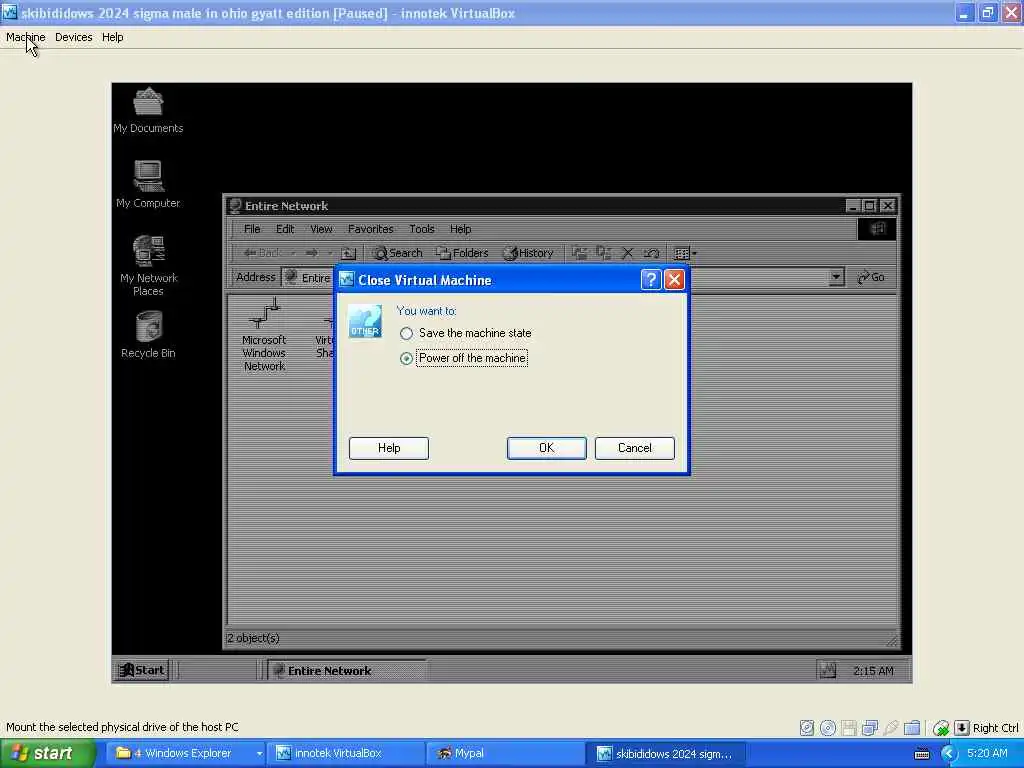Click the Copy To toolbar icon
This screenshot has height=768, width=1024.
point(603,253)
